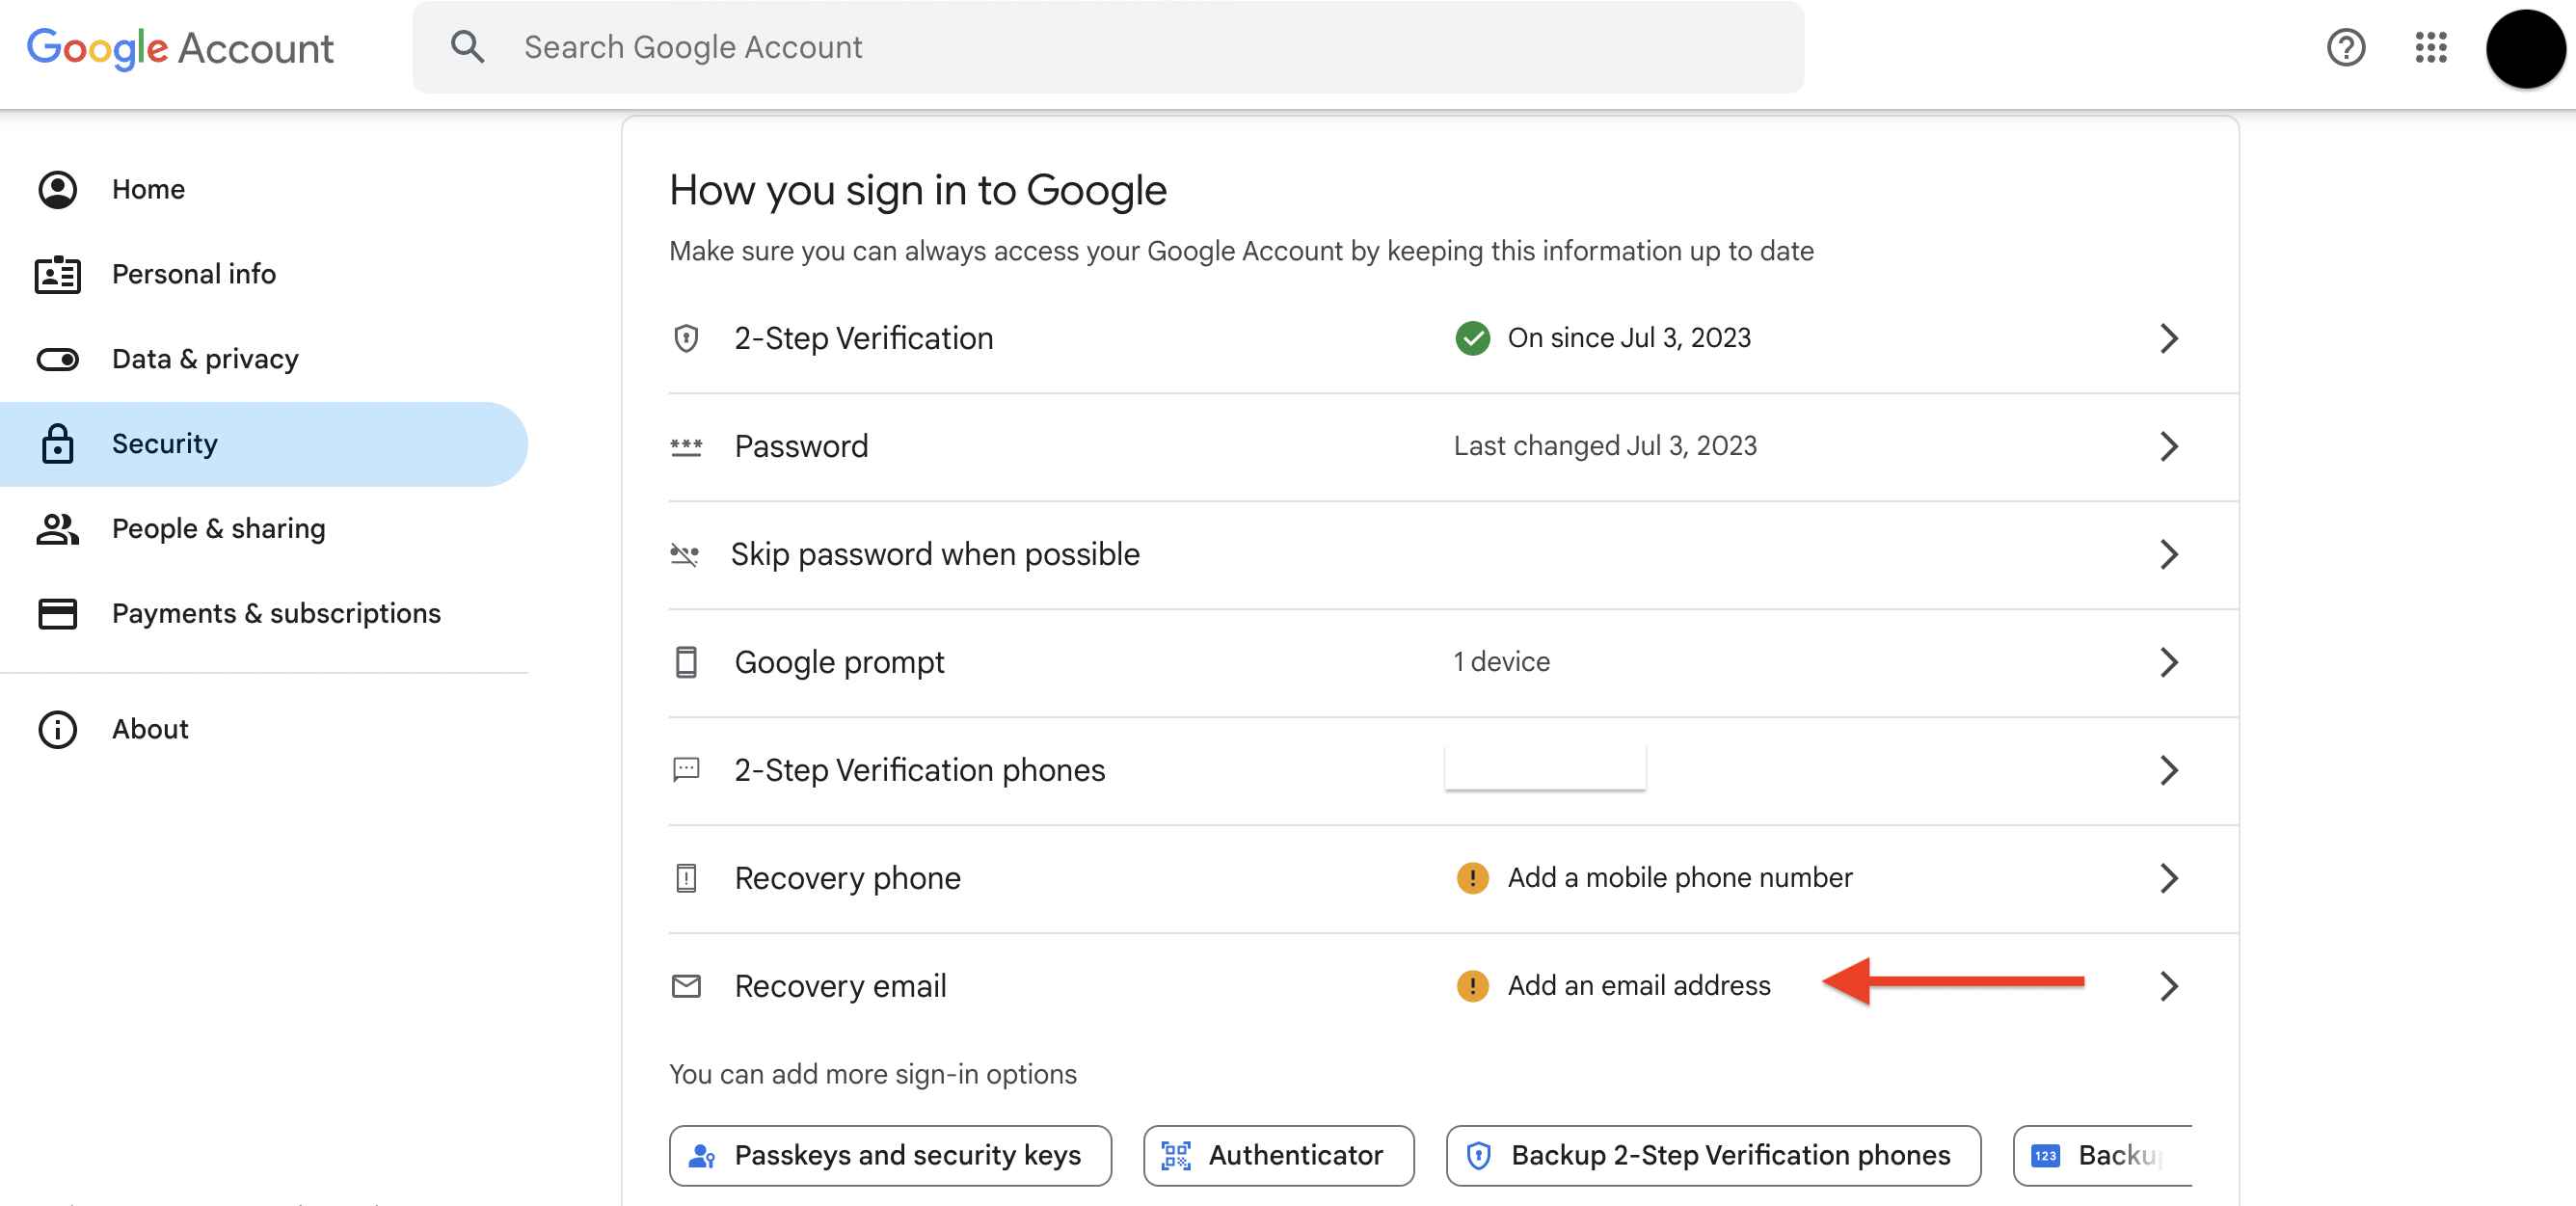Focus the Search Google Account field
Image resolution: width=2576 pixels, height=1206 pixels.
[1108, 47]
